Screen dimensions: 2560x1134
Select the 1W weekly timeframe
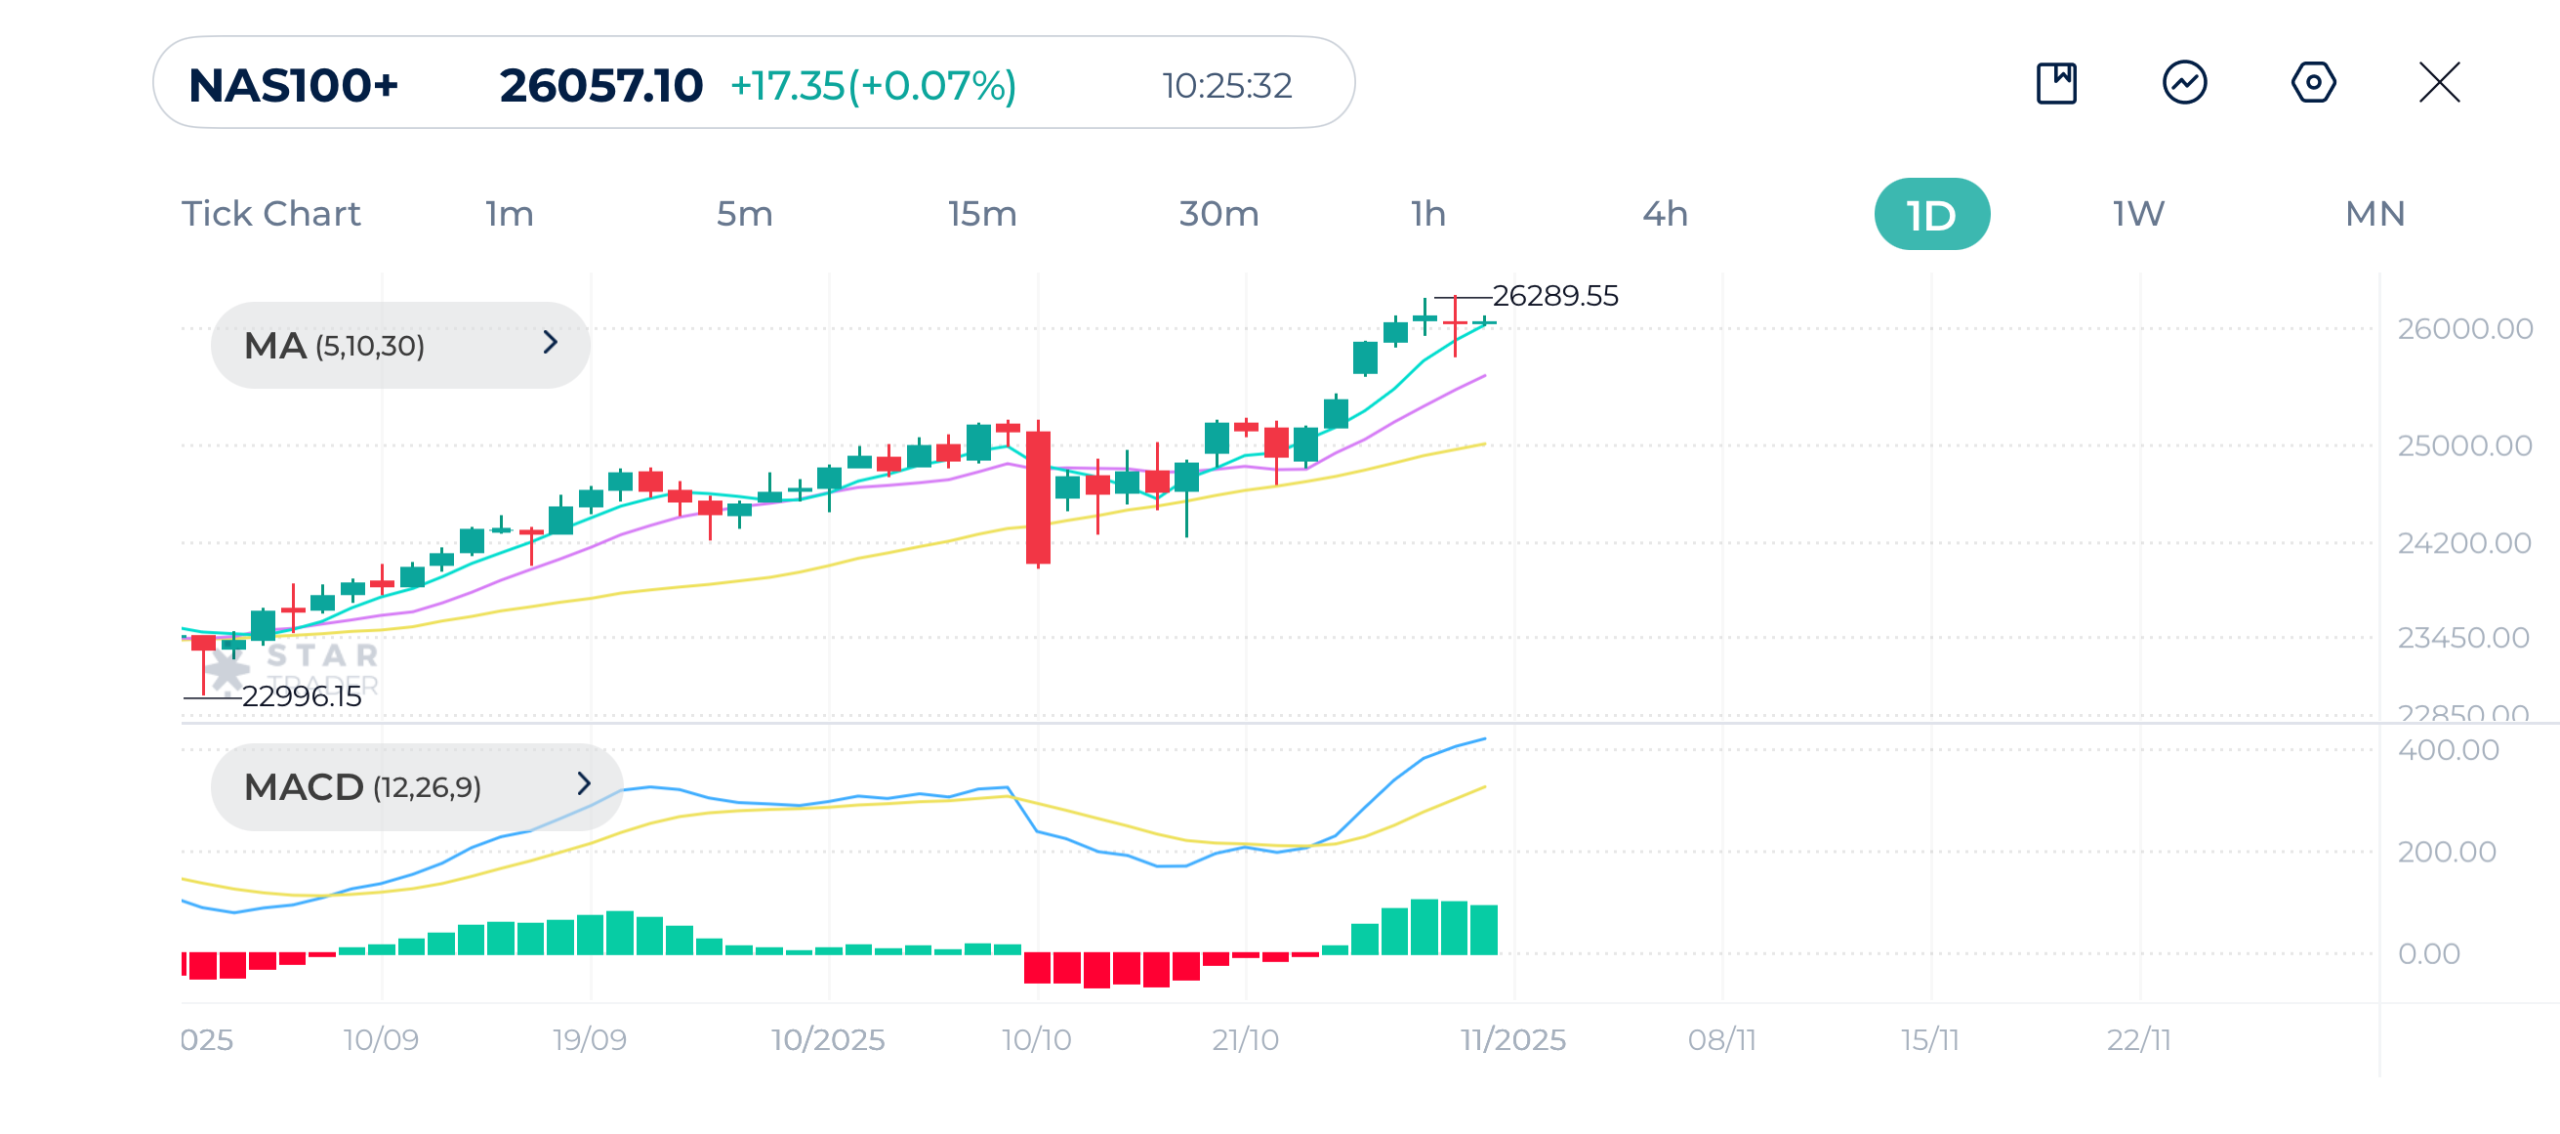[x=2137, y=214]
